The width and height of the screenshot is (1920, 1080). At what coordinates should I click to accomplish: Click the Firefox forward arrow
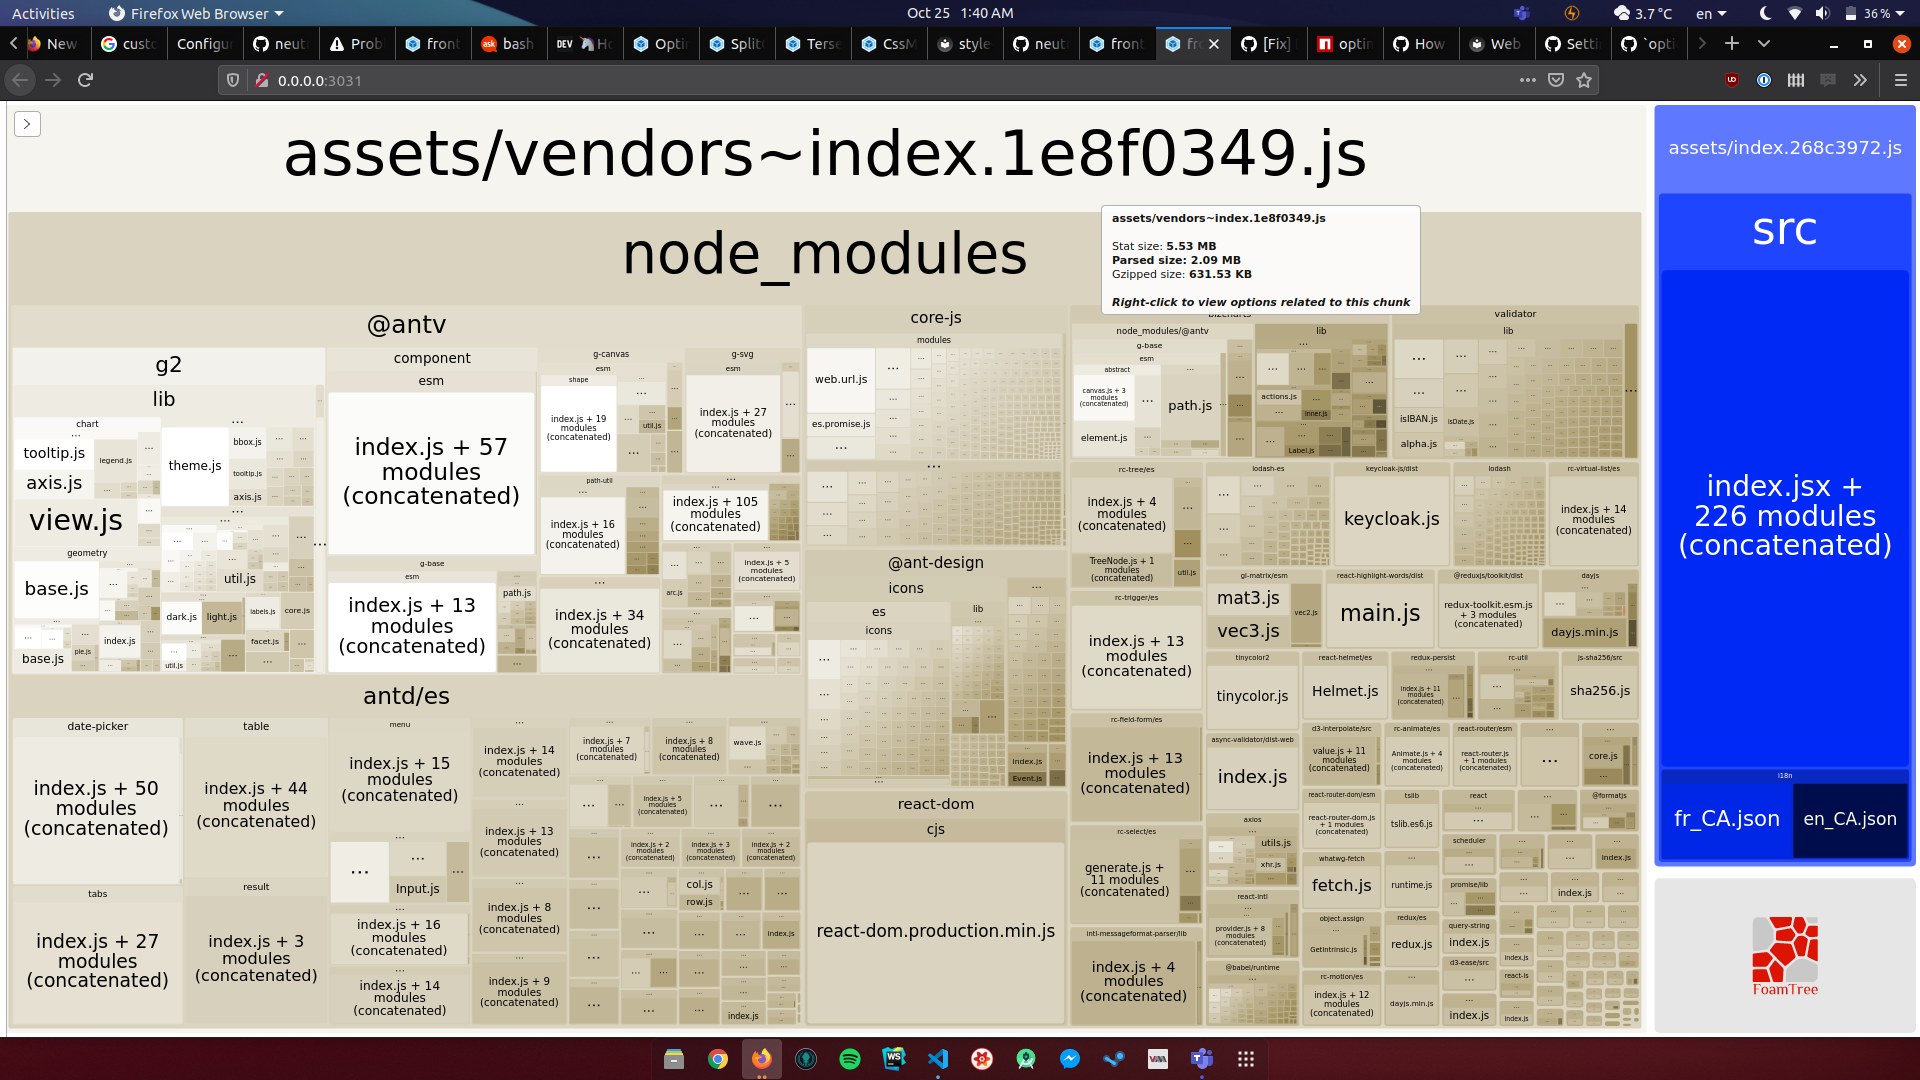pos(53,80)
